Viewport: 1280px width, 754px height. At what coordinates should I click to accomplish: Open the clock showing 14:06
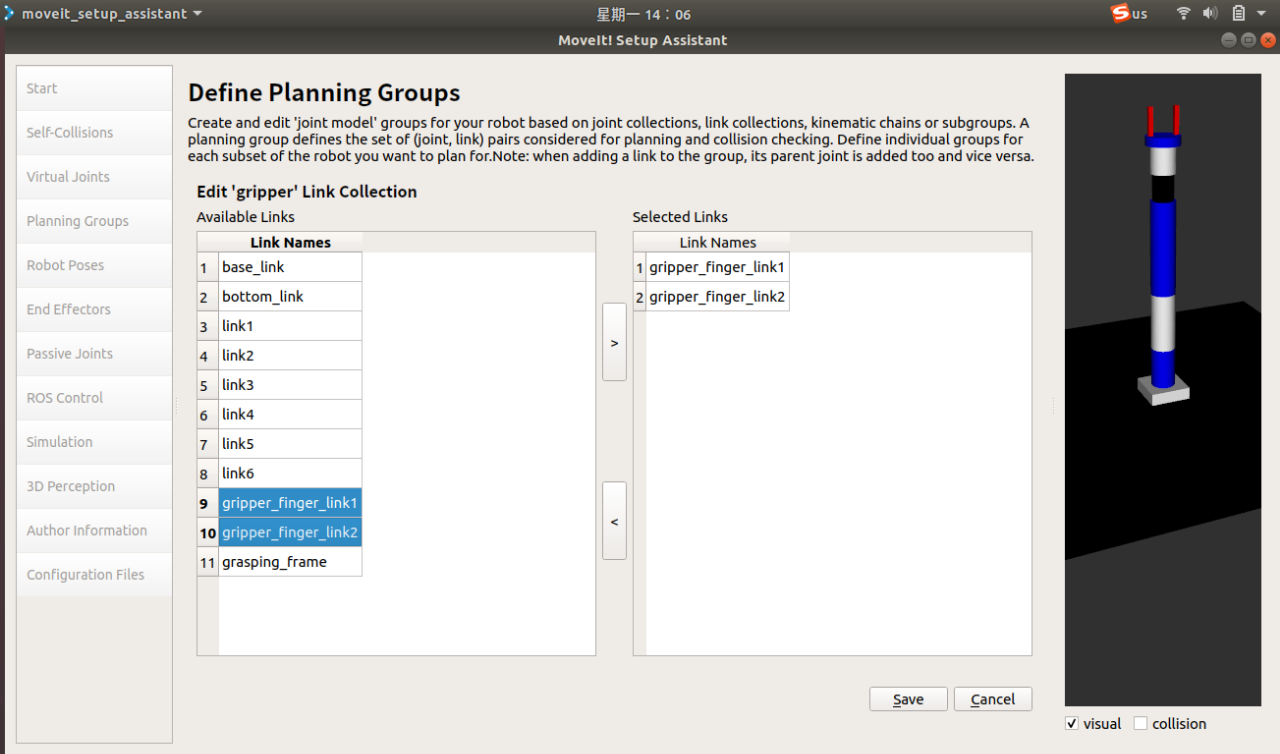tap(643, 14)
